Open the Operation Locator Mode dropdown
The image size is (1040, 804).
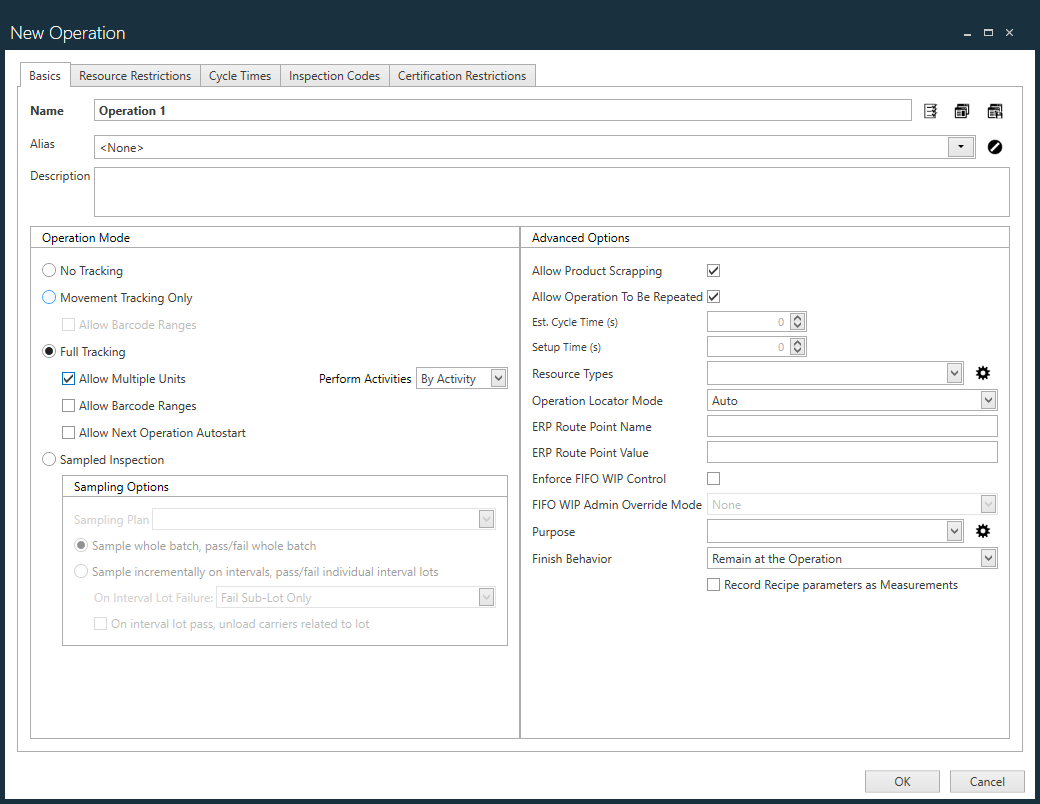click(x=988, y=399)
